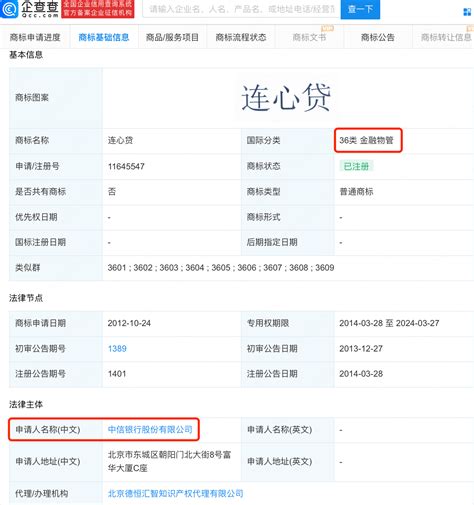Click registration announcement issue 1401
The width and height of the screenshot is (474, 505).
(117, 374)
